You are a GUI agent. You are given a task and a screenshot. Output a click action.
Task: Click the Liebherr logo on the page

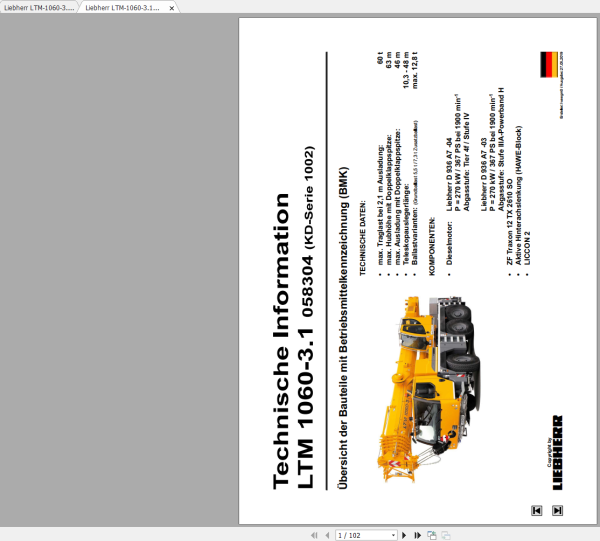[x=558, y=453]
